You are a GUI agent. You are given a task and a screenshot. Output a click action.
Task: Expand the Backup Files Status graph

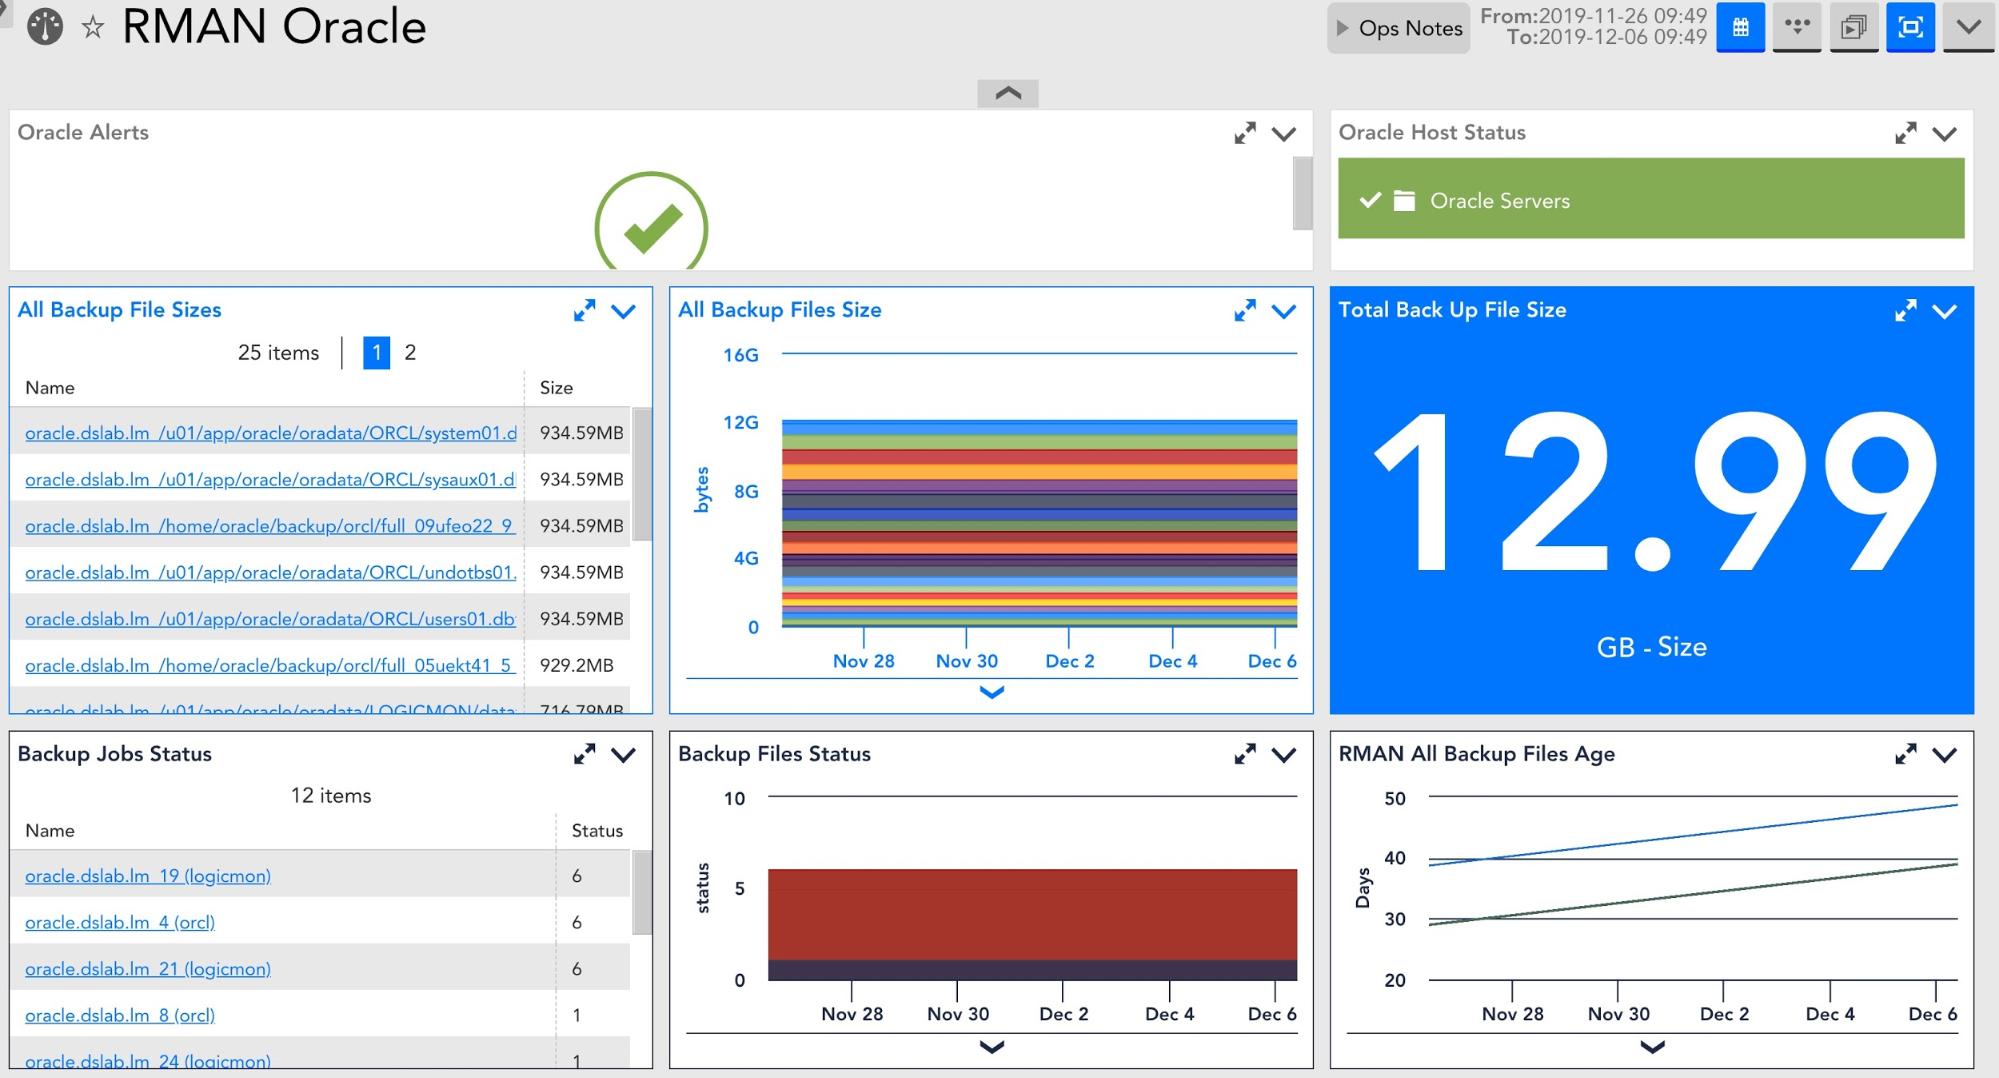[x=1245, y=755]
